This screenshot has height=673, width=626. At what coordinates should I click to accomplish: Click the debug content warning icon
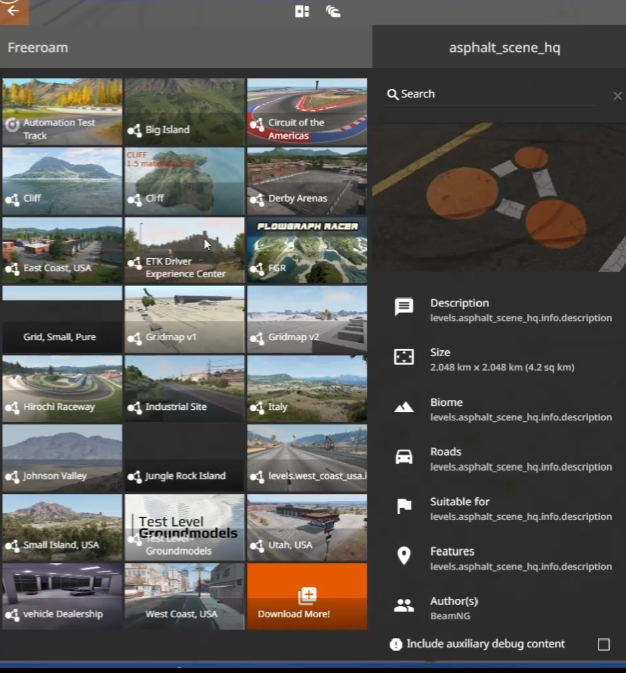click(x=395, y=644)
